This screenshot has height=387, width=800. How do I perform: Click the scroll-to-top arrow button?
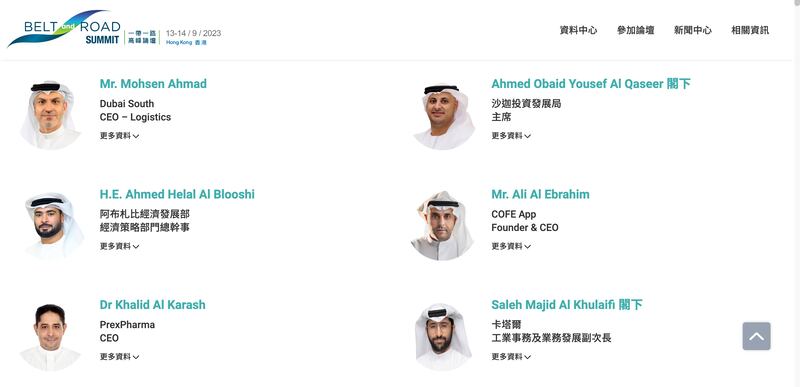pos(756,336)
